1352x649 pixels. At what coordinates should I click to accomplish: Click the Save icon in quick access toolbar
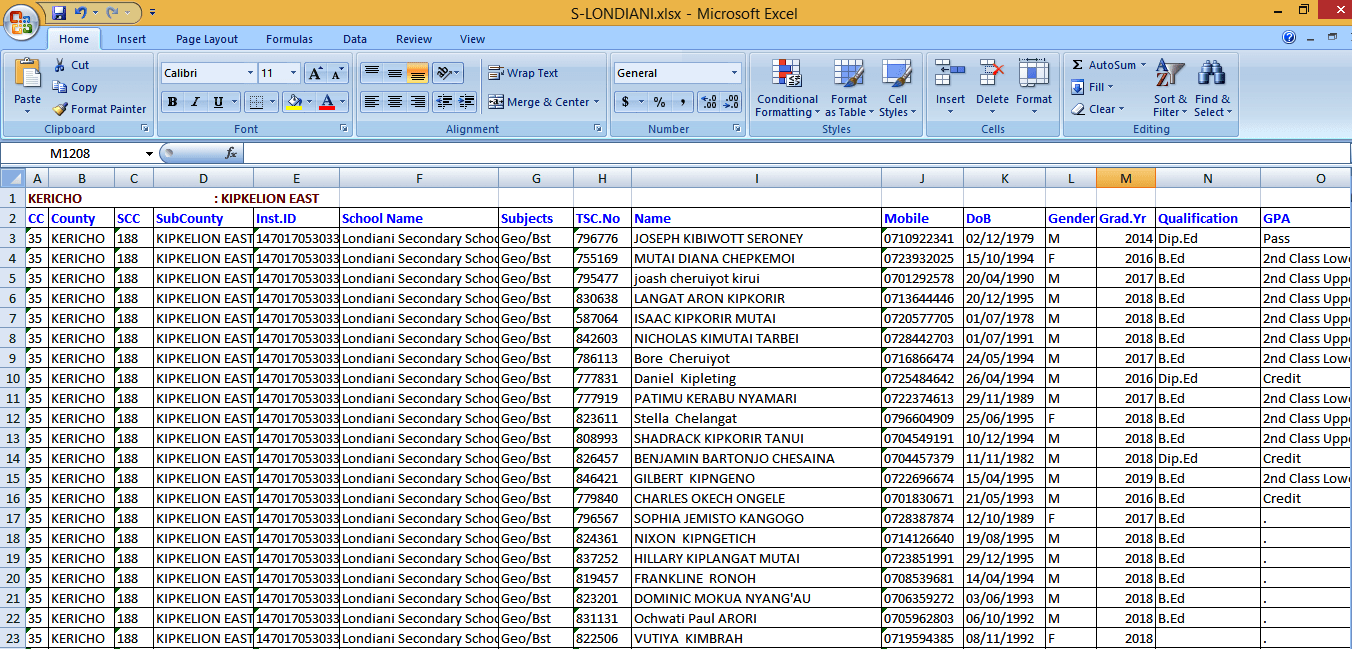(x=59, y=13)
